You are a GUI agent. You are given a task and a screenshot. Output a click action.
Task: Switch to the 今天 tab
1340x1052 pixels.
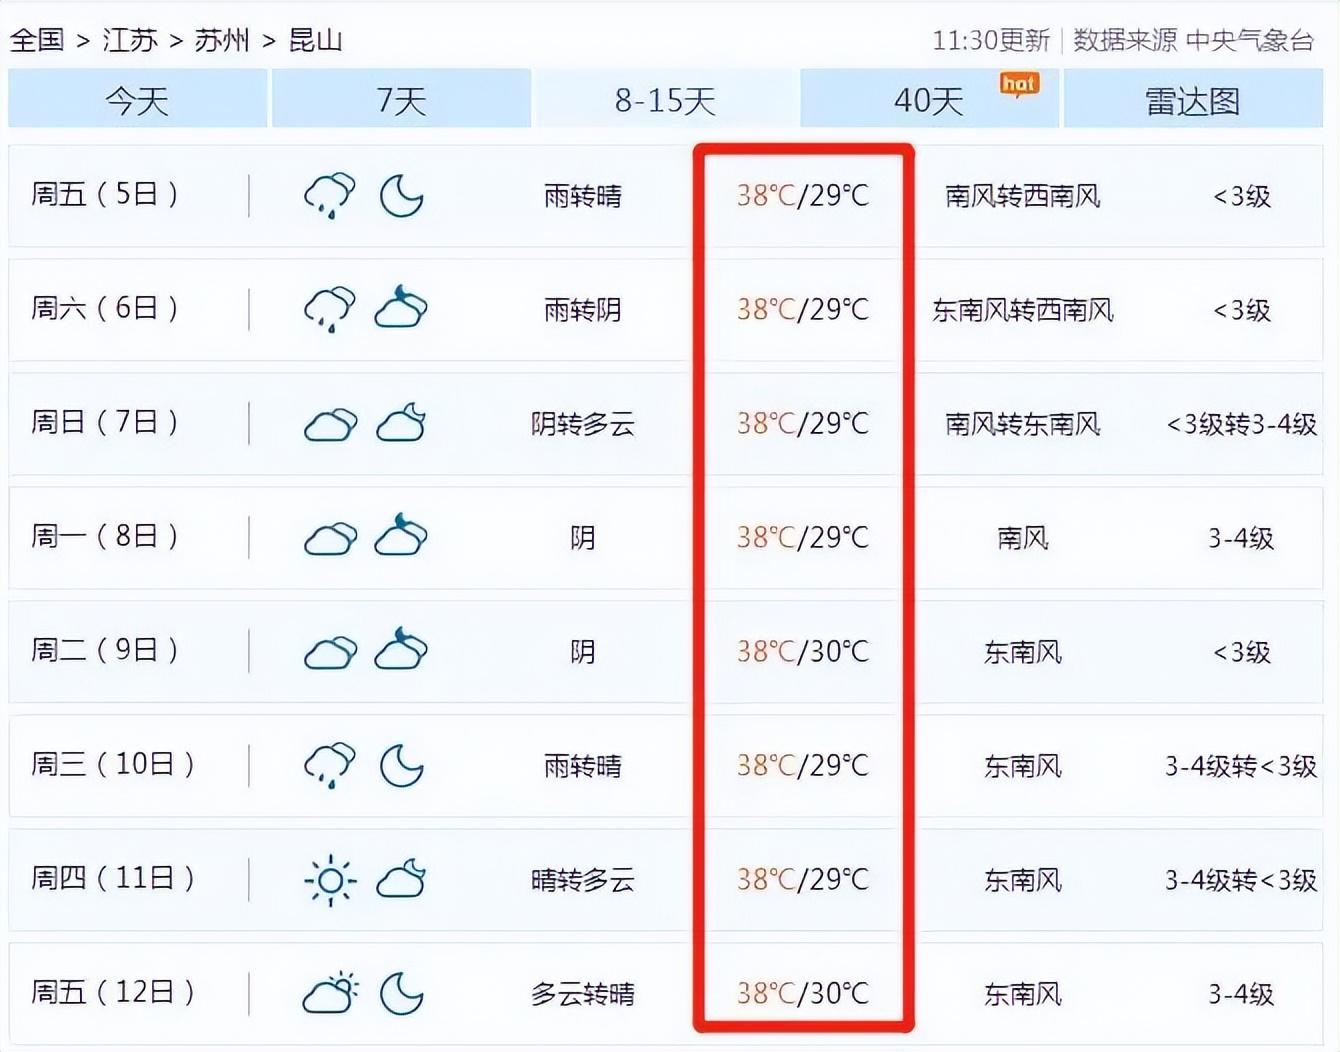(x=137, y=99)
